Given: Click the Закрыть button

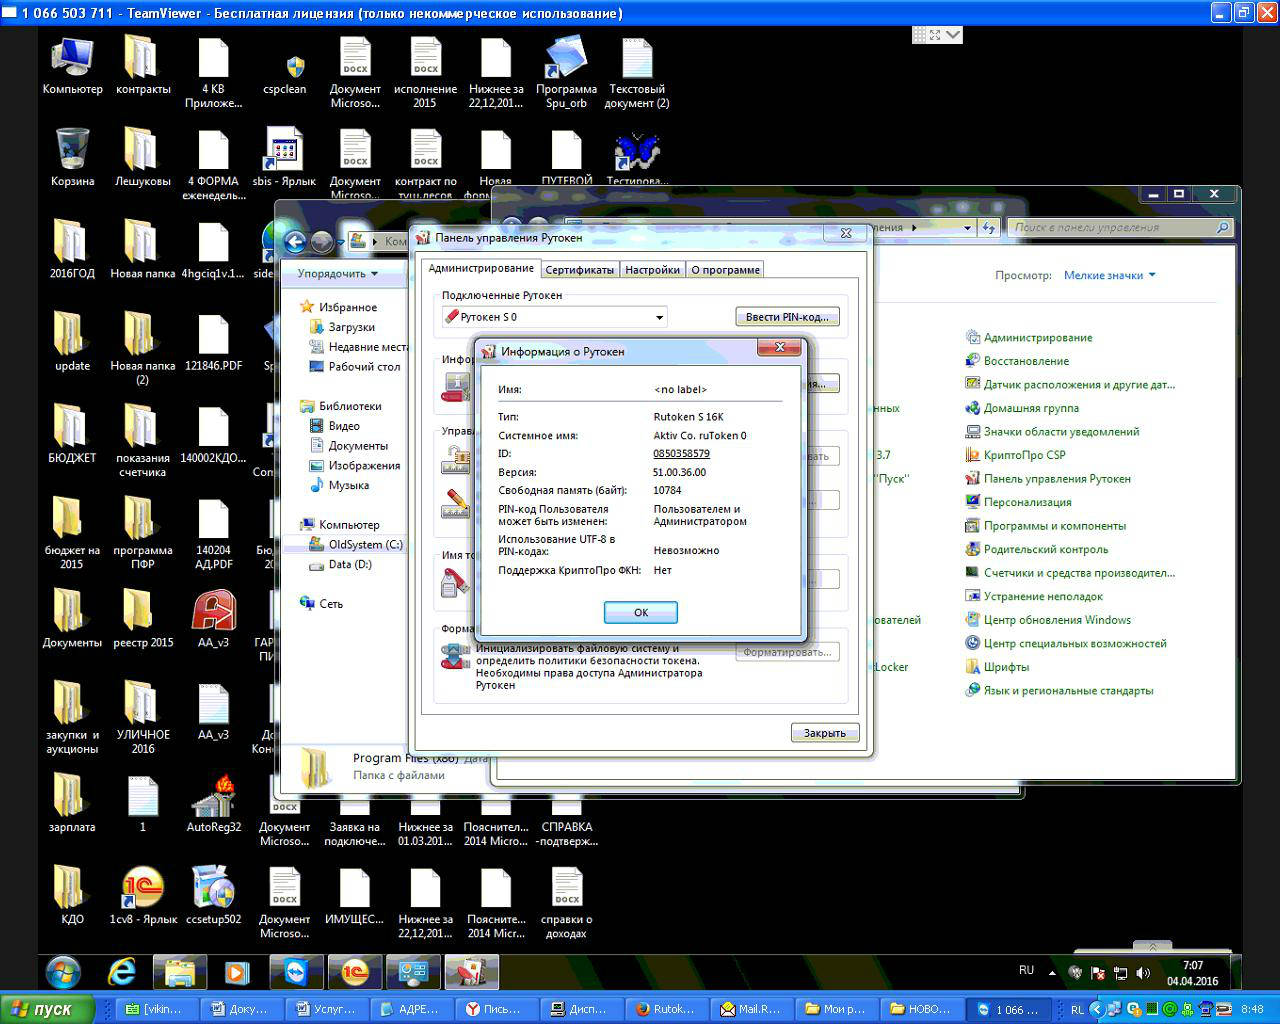Looking at the screenshot, I should coord(824,733).
